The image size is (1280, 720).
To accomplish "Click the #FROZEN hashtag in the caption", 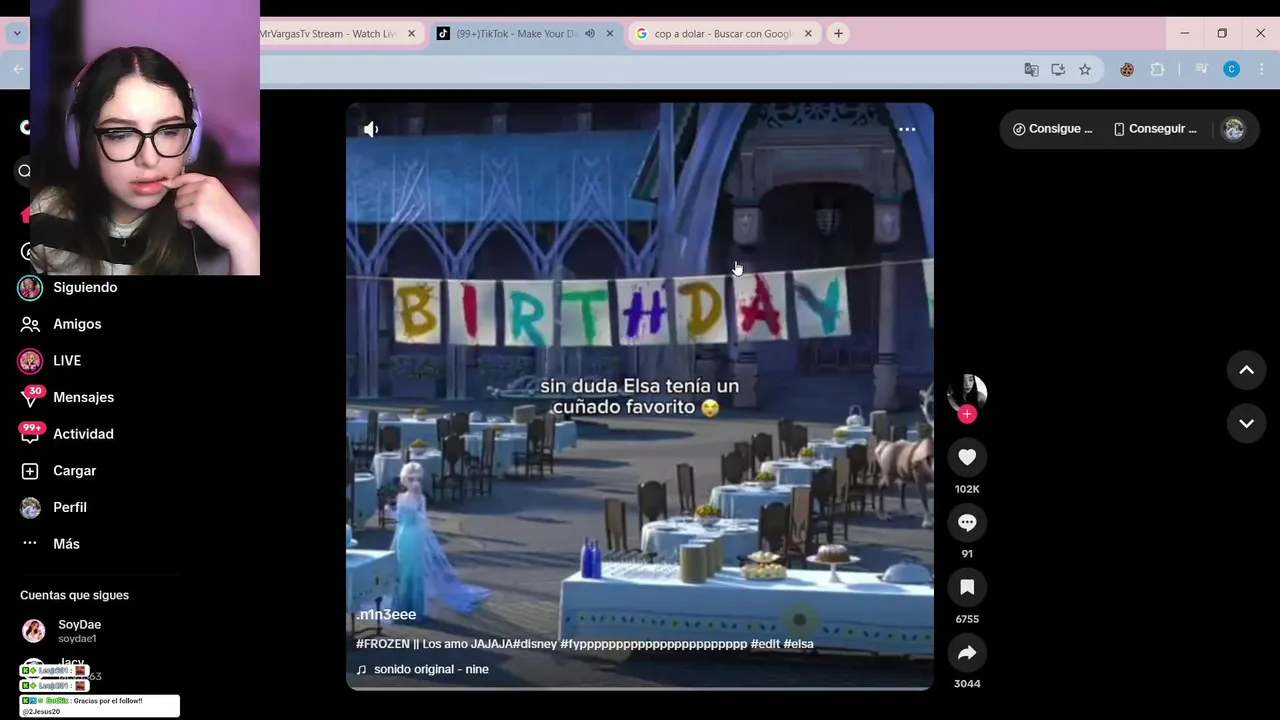I will 383,644.
